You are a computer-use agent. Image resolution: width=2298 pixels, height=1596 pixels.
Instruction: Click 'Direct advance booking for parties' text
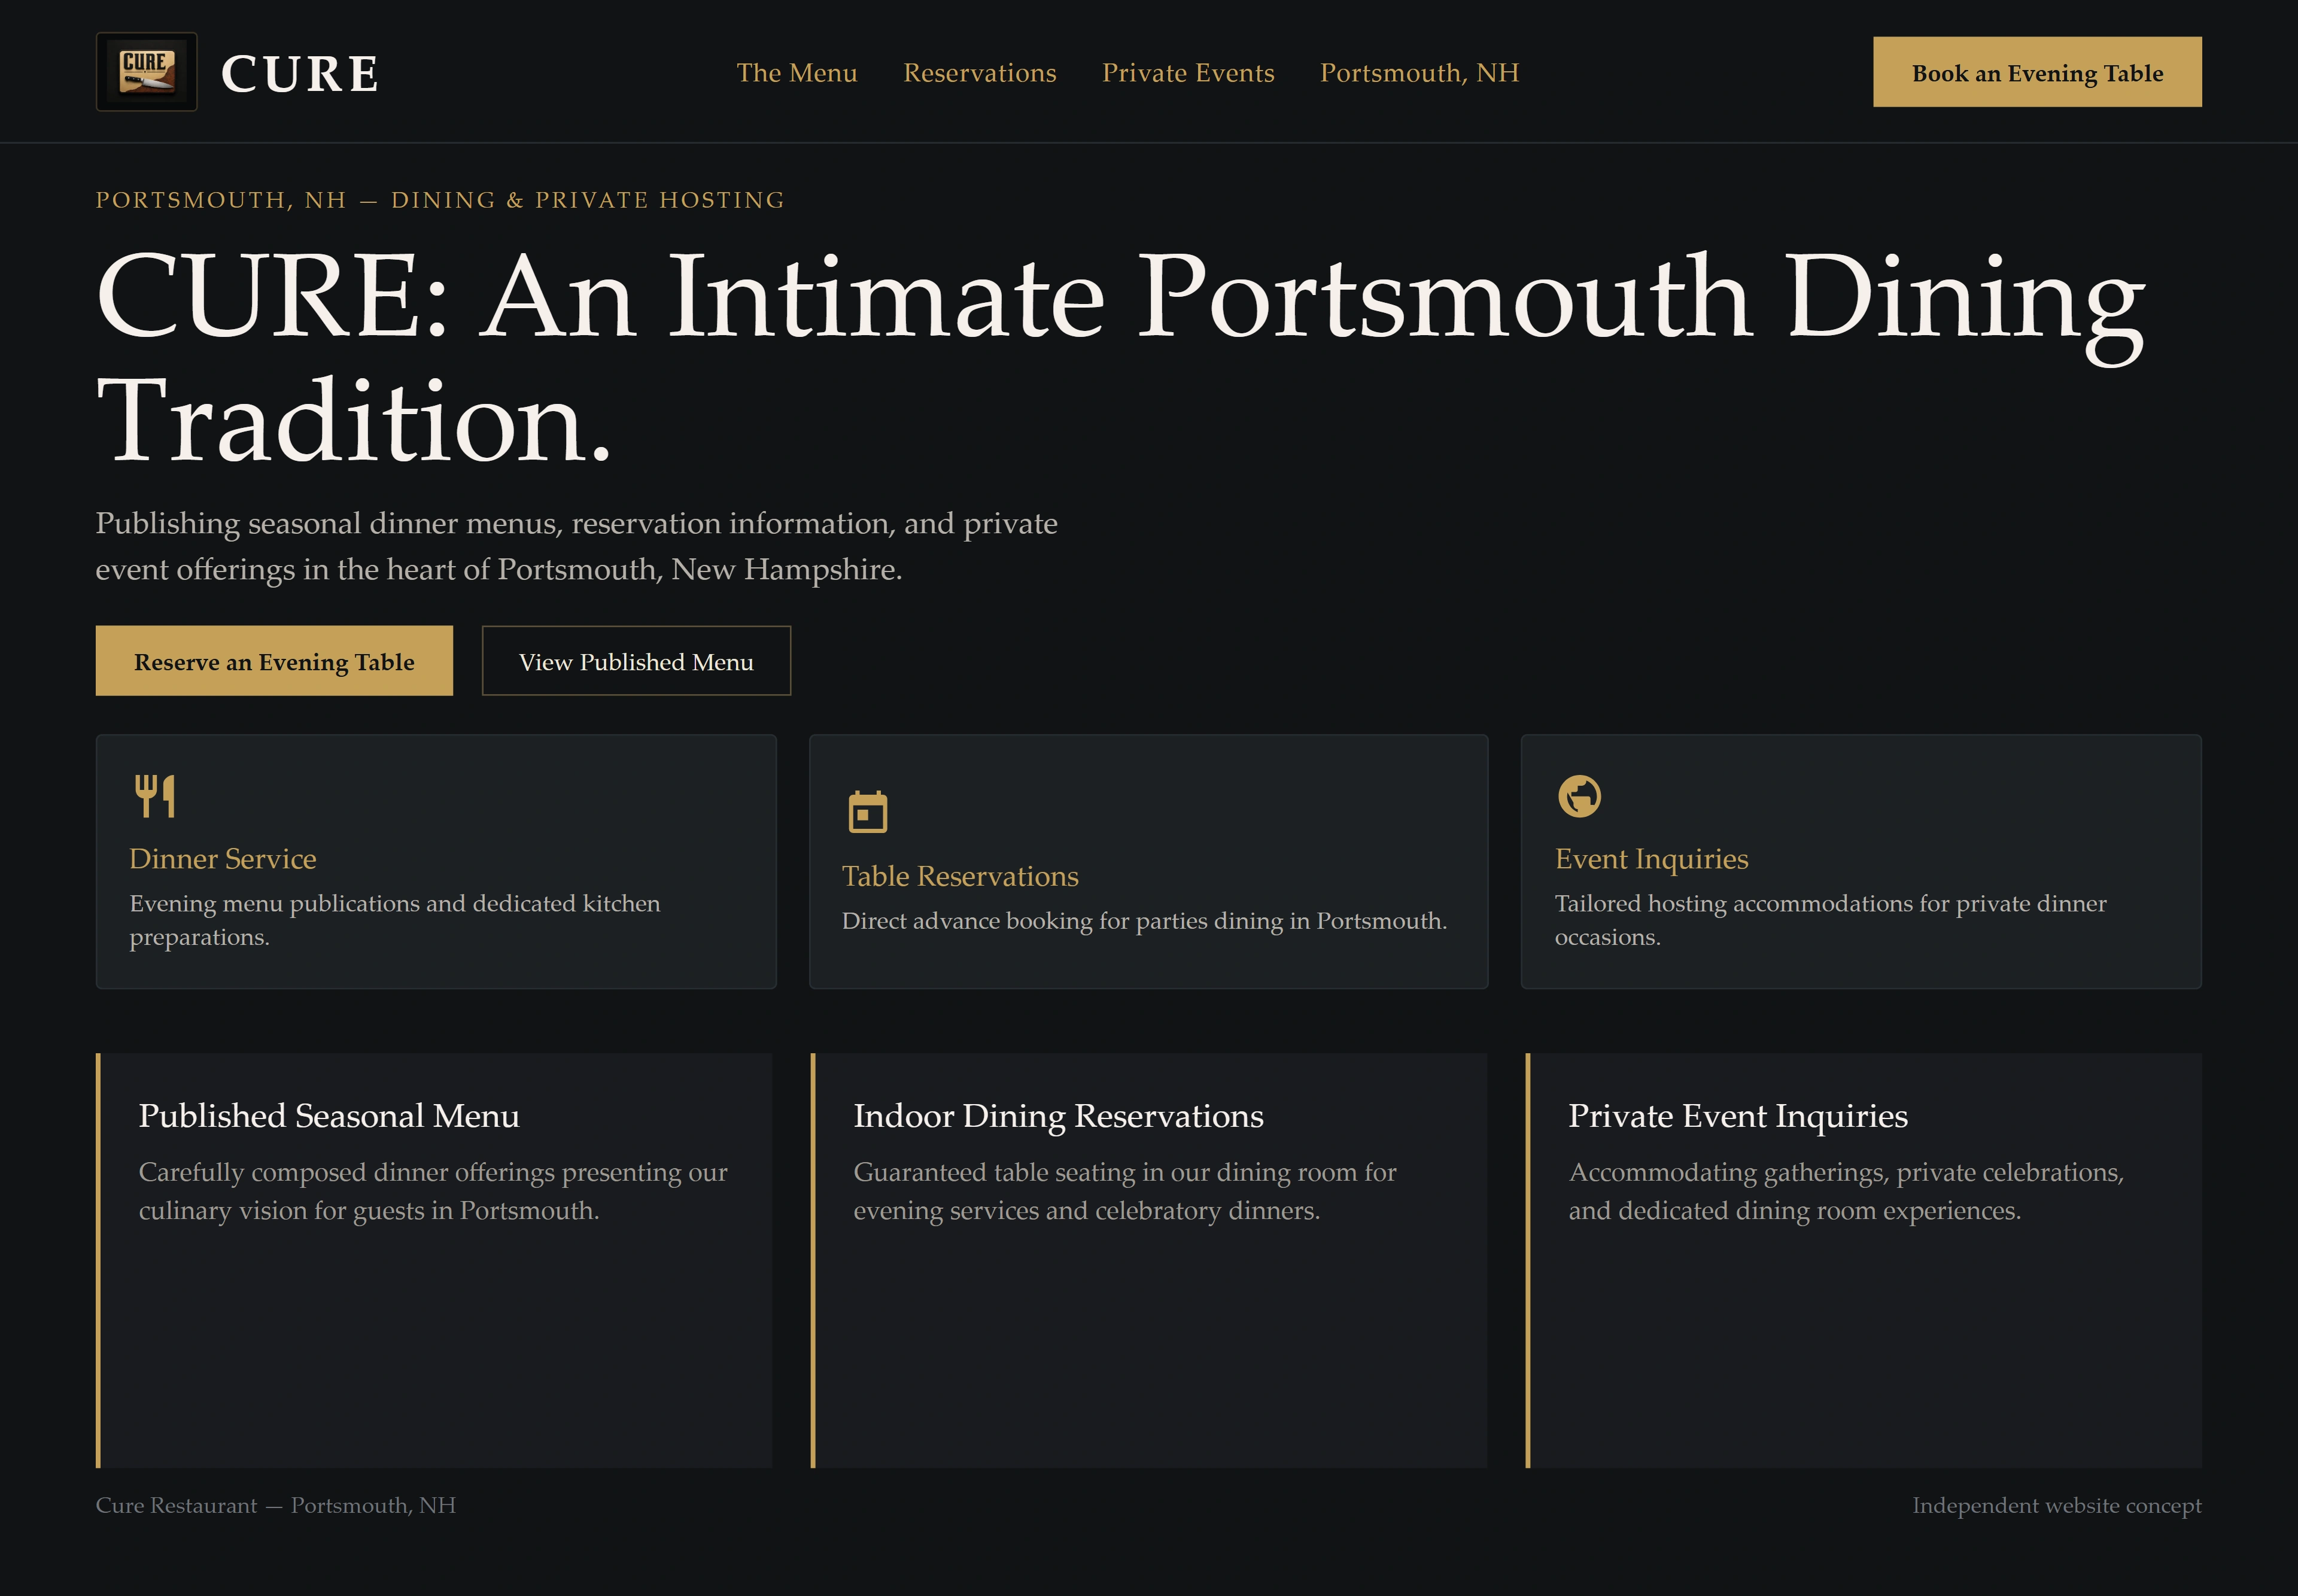point(1144,921)
